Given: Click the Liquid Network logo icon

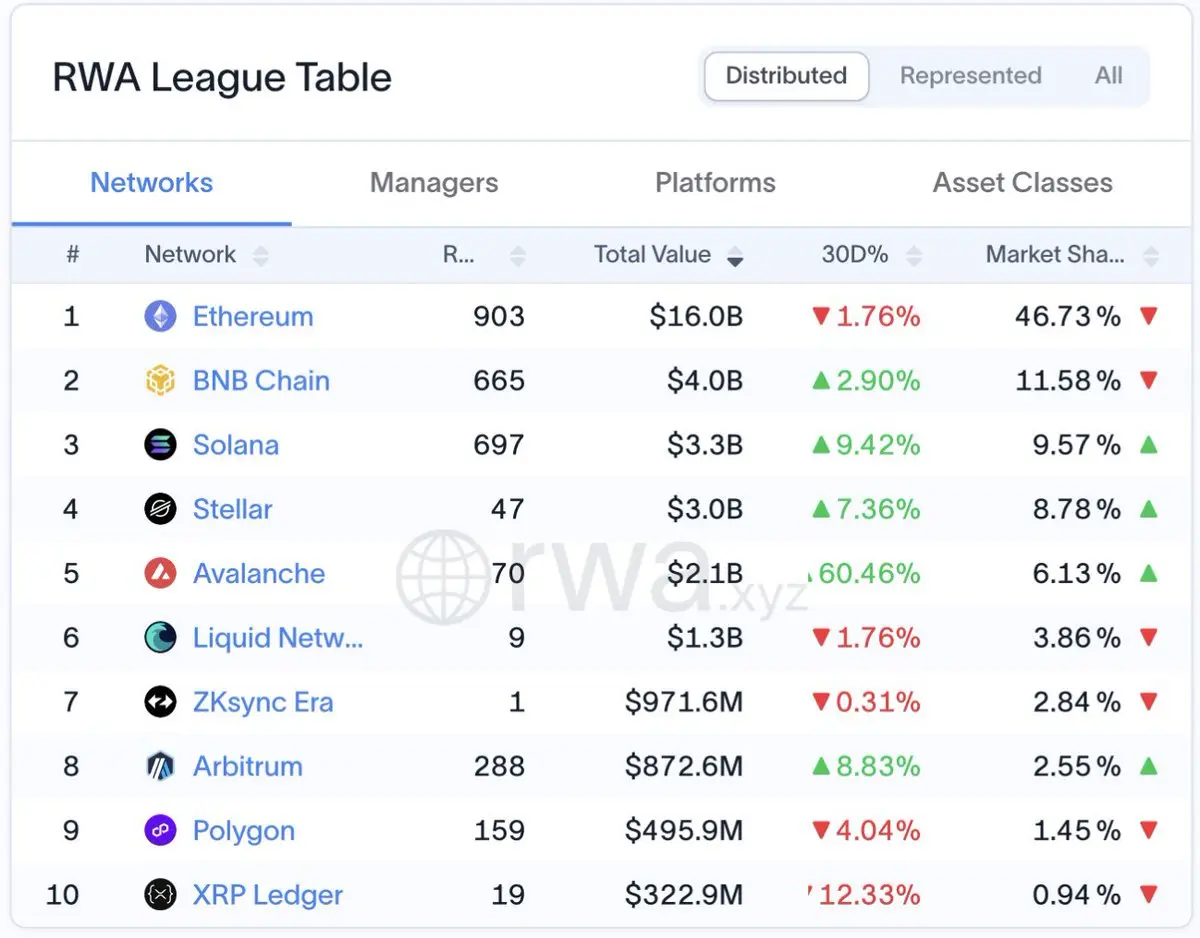Looking at the screenshot, I should click(x=160, y=638).
